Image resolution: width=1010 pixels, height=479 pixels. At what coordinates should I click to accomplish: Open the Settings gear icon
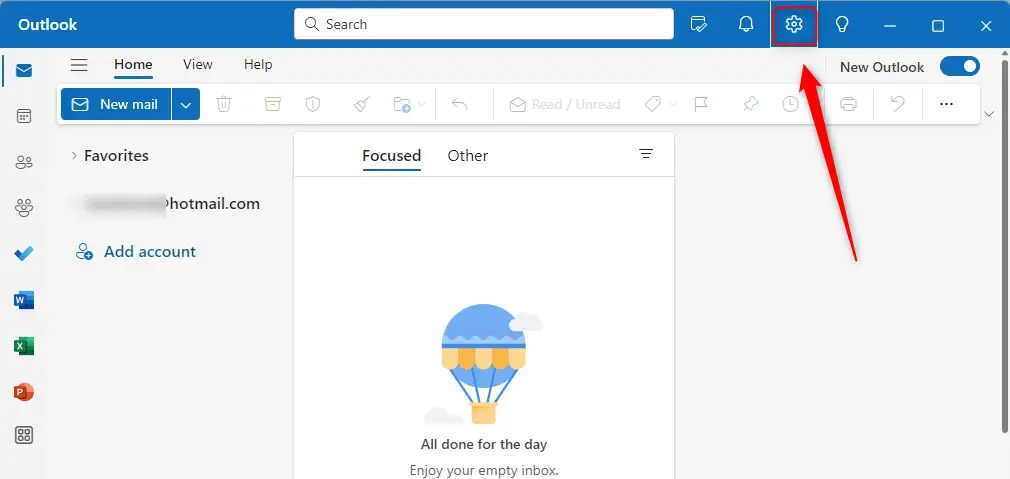[x=794, y=24]
